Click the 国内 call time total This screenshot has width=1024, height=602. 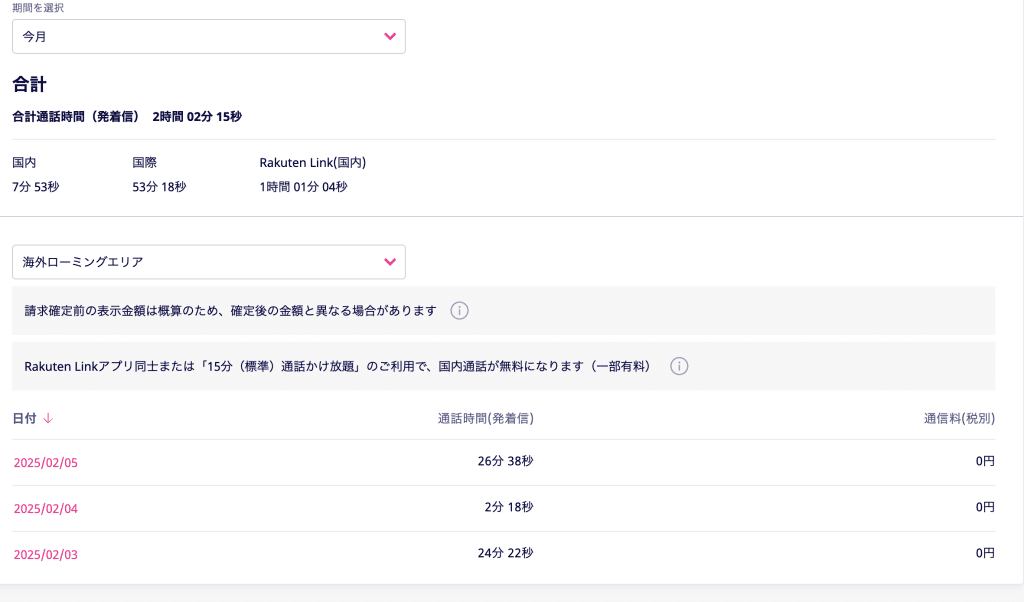coord(35,186)
